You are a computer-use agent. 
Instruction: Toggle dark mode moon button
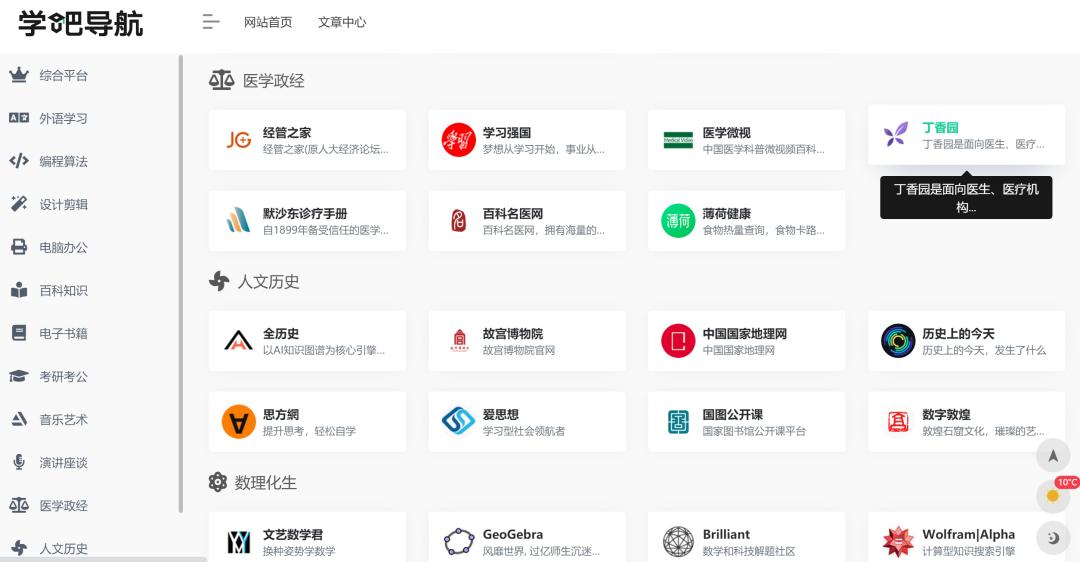(x=1053, y=538)
